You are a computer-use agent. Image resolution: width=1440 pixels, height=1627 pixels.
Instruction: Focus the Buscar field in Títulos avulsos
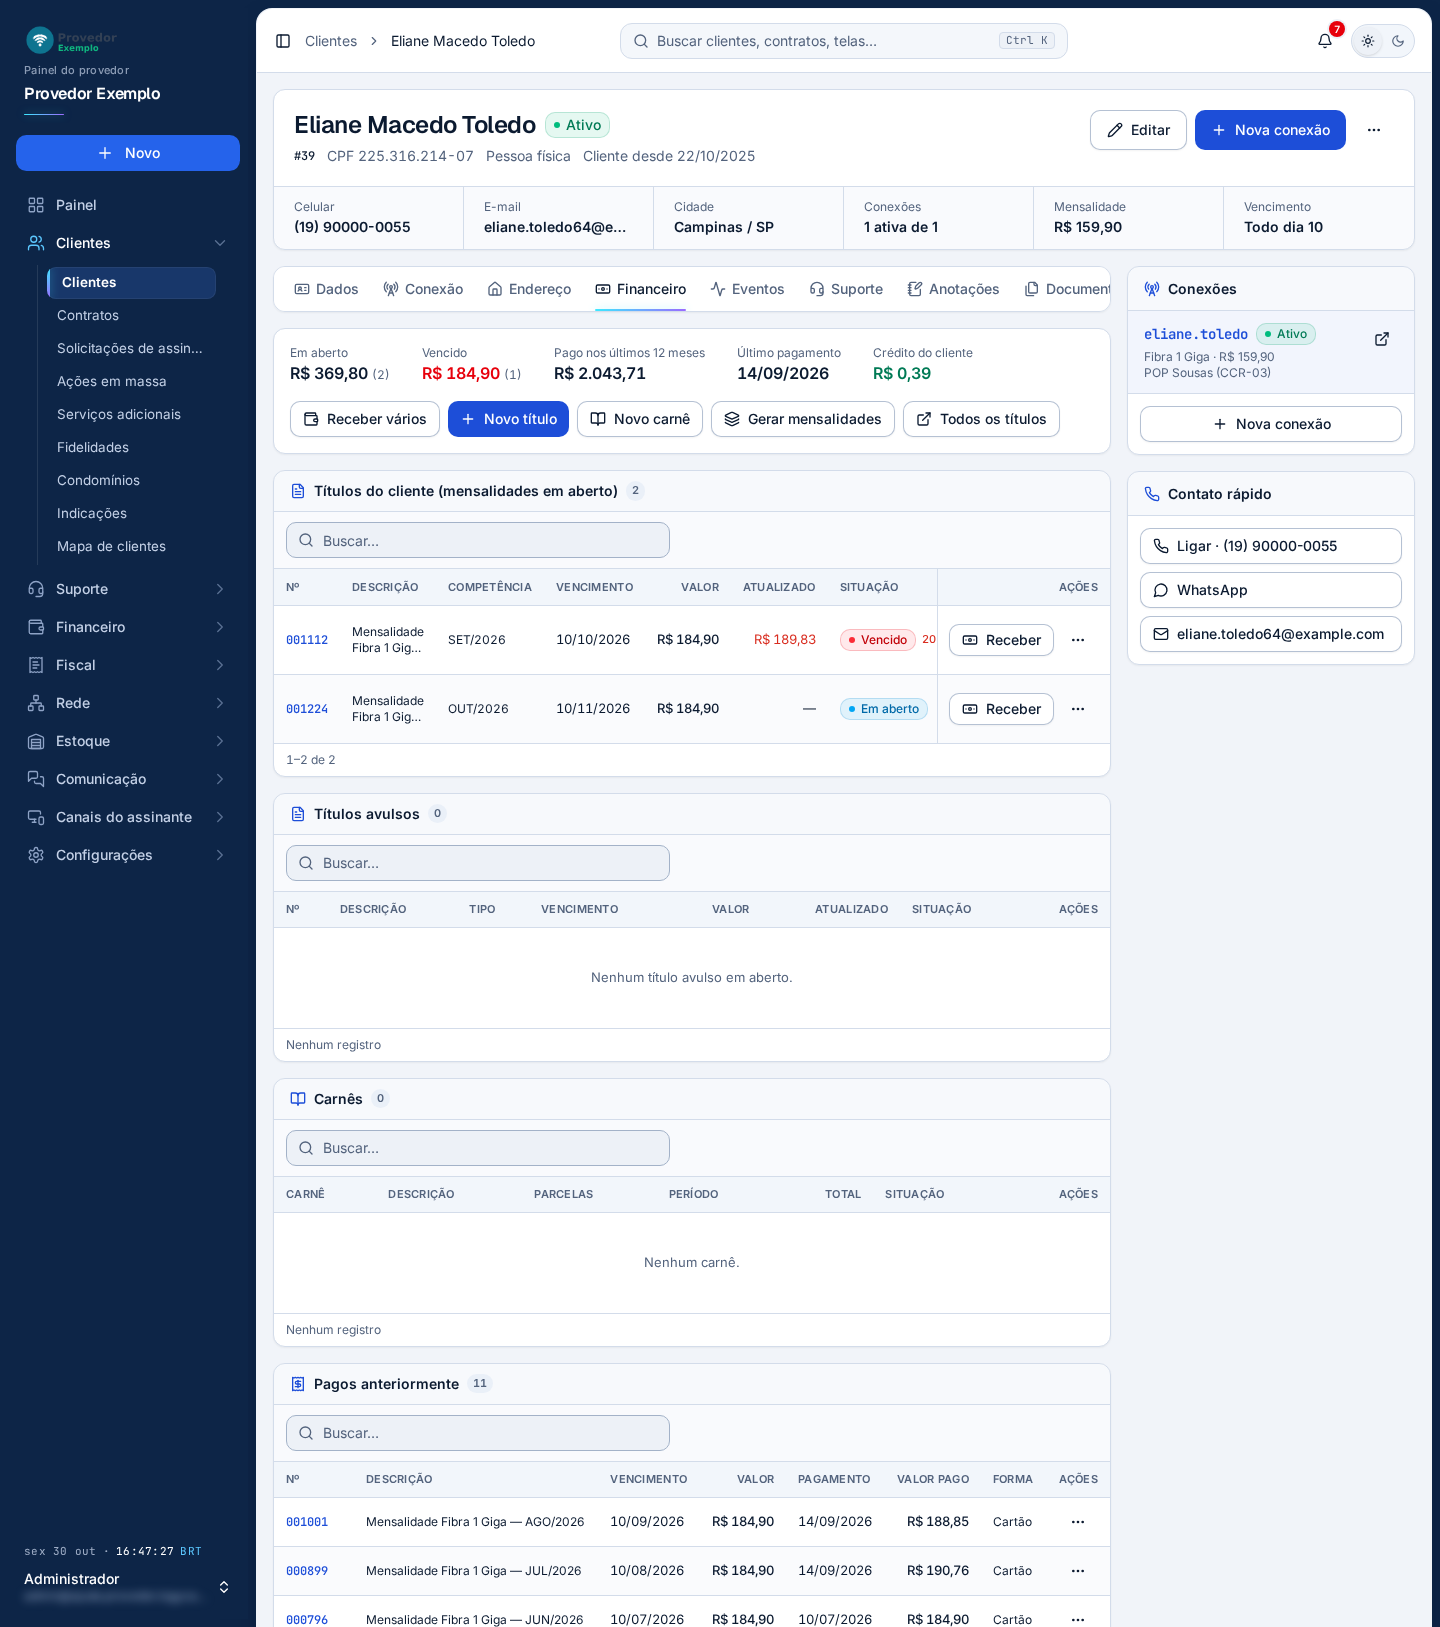click(478, 863)
